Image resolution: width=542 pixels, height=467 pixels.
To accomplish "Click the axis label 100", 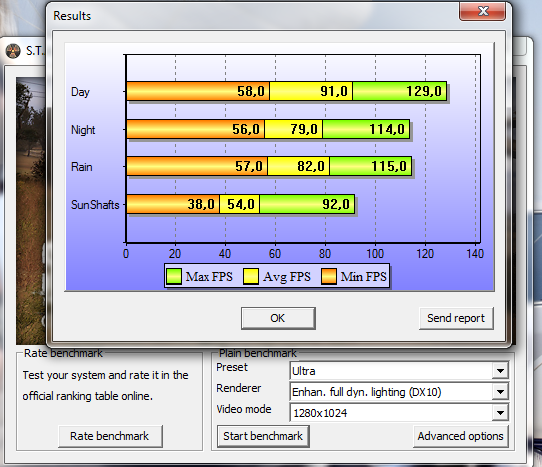I will (375, 254).
